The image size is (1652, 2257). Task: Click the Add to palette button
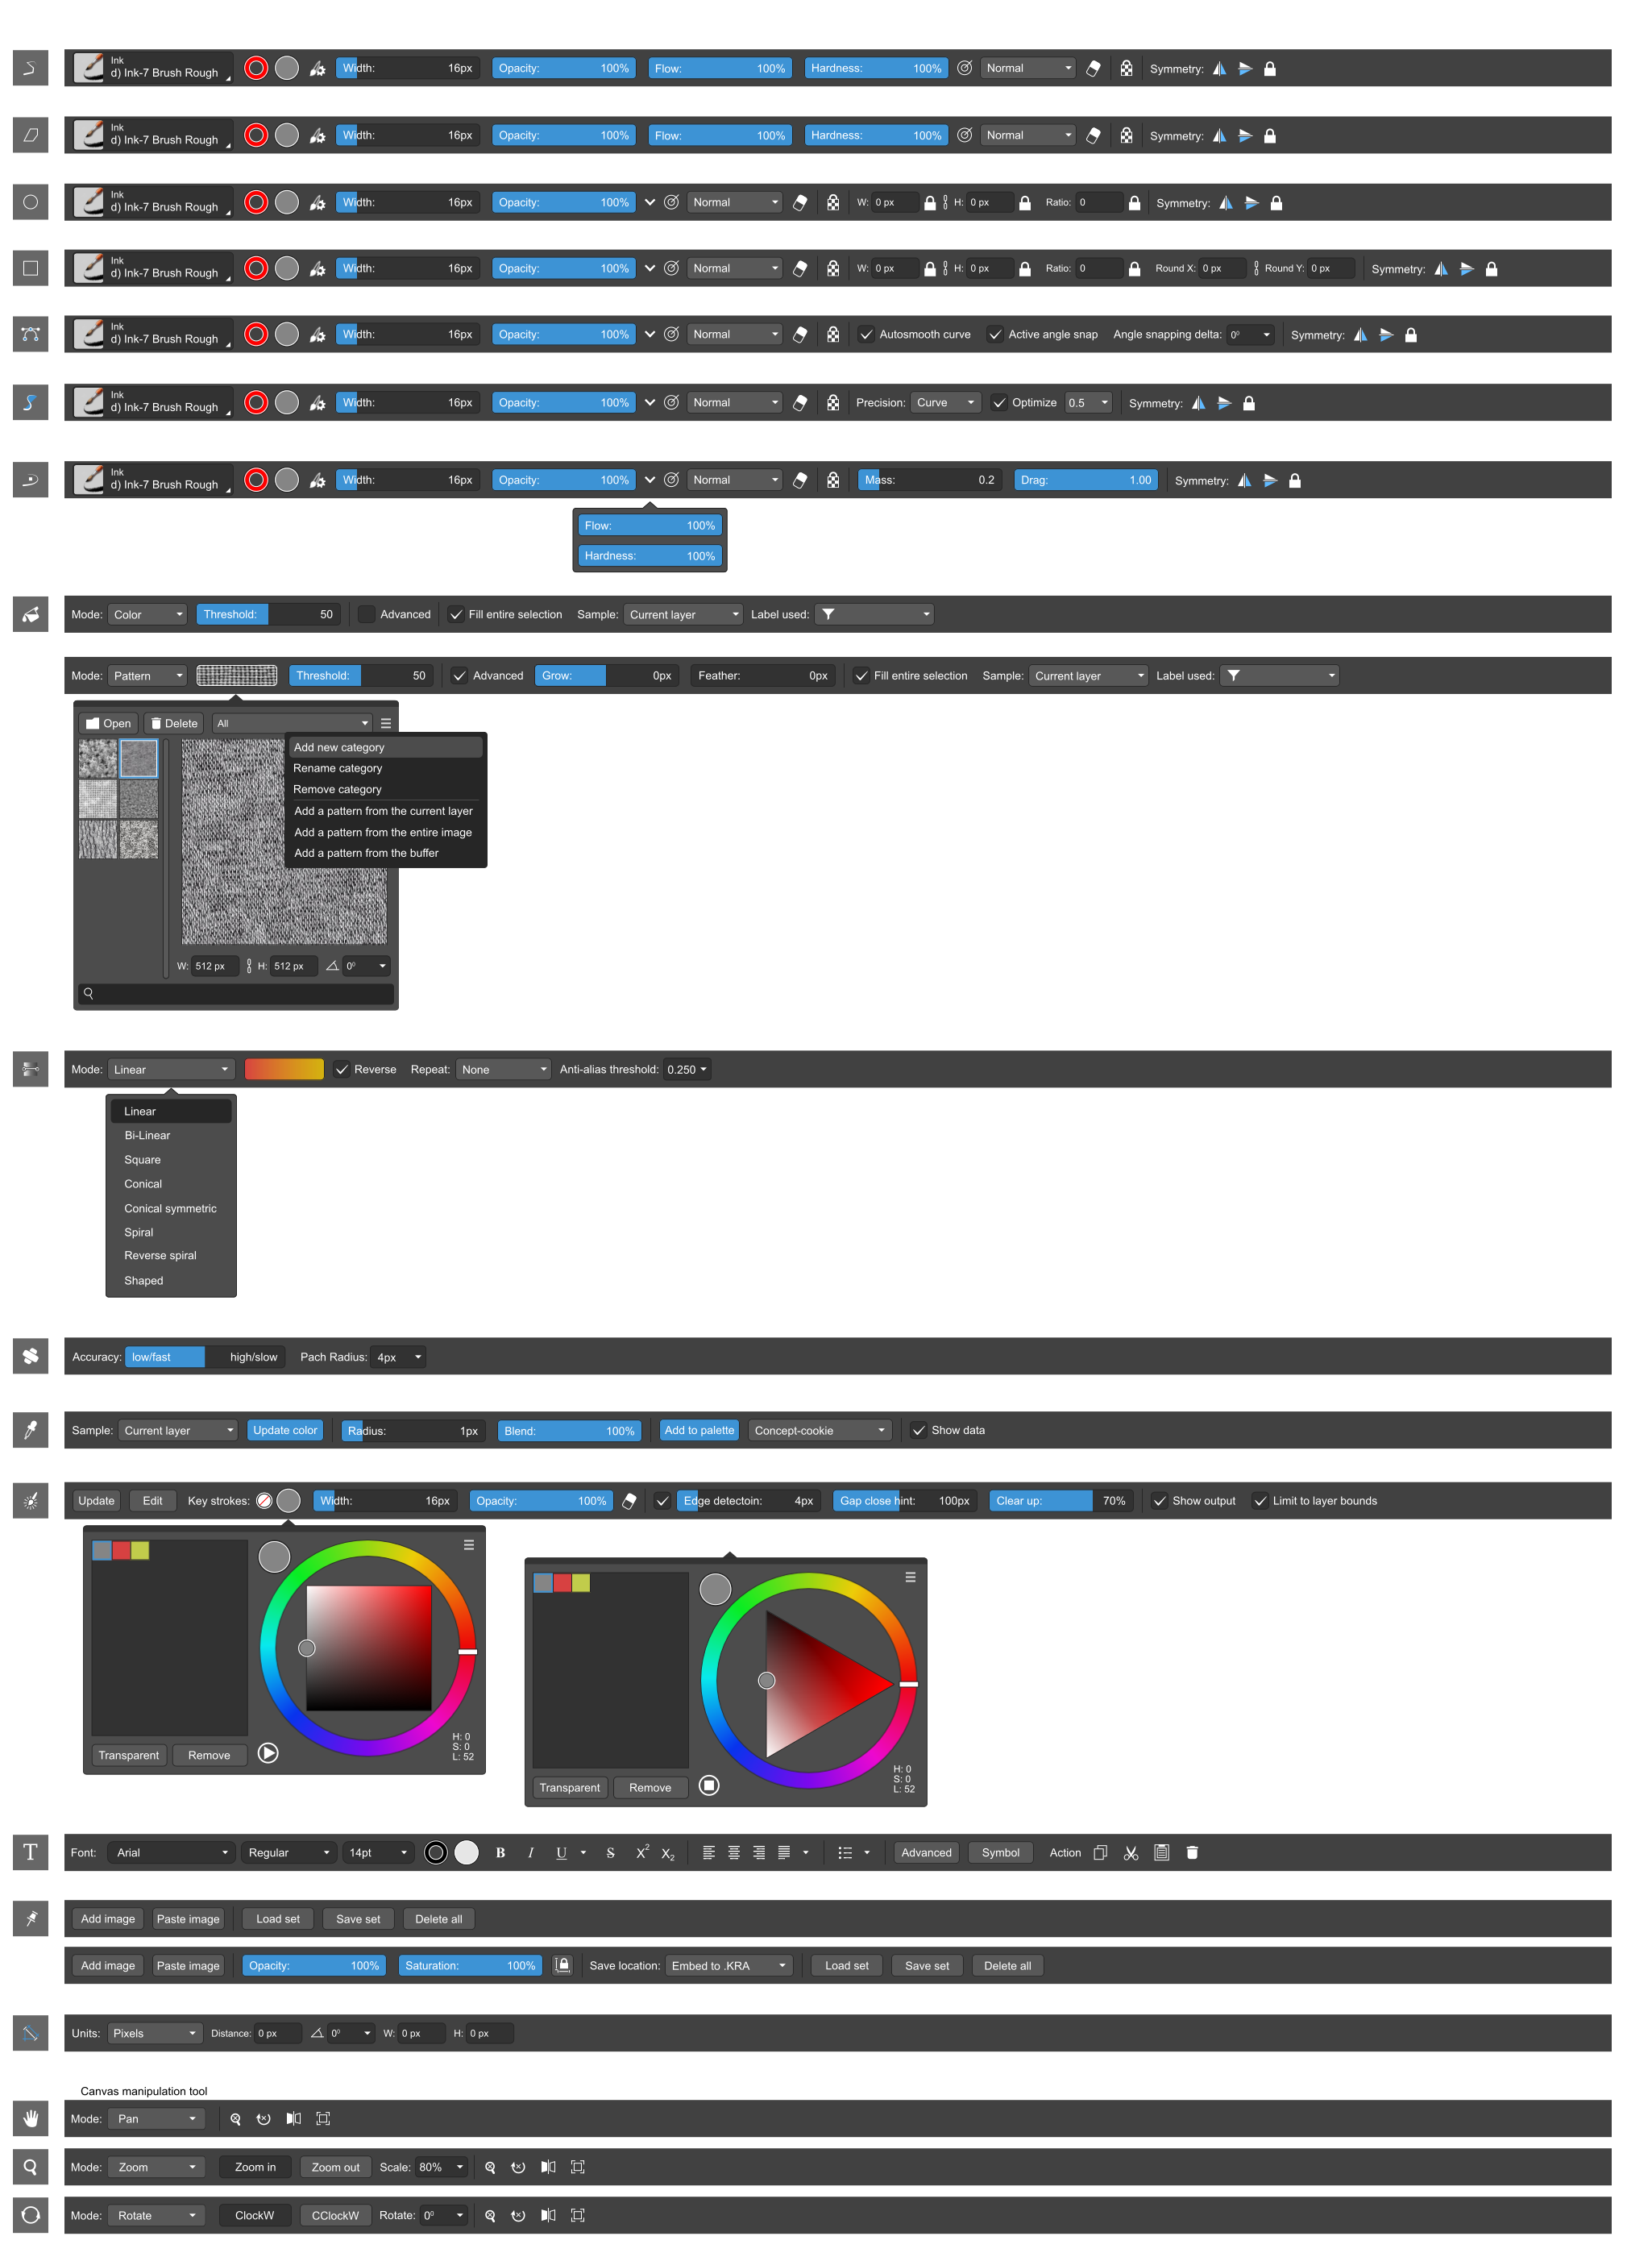699,1430
